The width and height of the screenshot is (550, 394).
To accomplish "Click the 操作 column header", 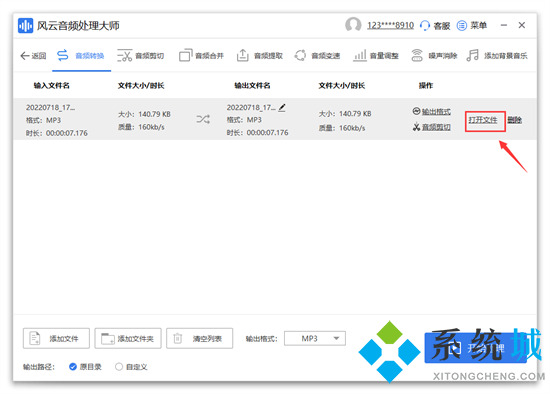I will (425, 85).
